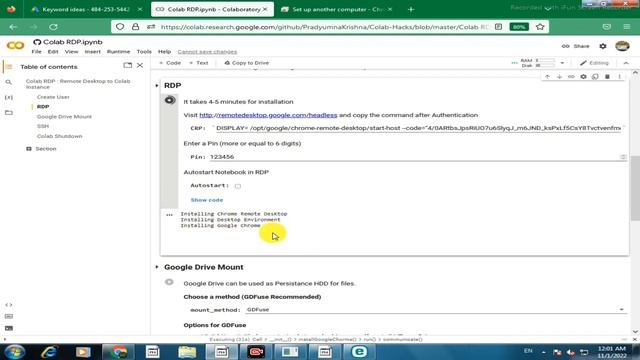Open the Tools menu

point(144,52)
